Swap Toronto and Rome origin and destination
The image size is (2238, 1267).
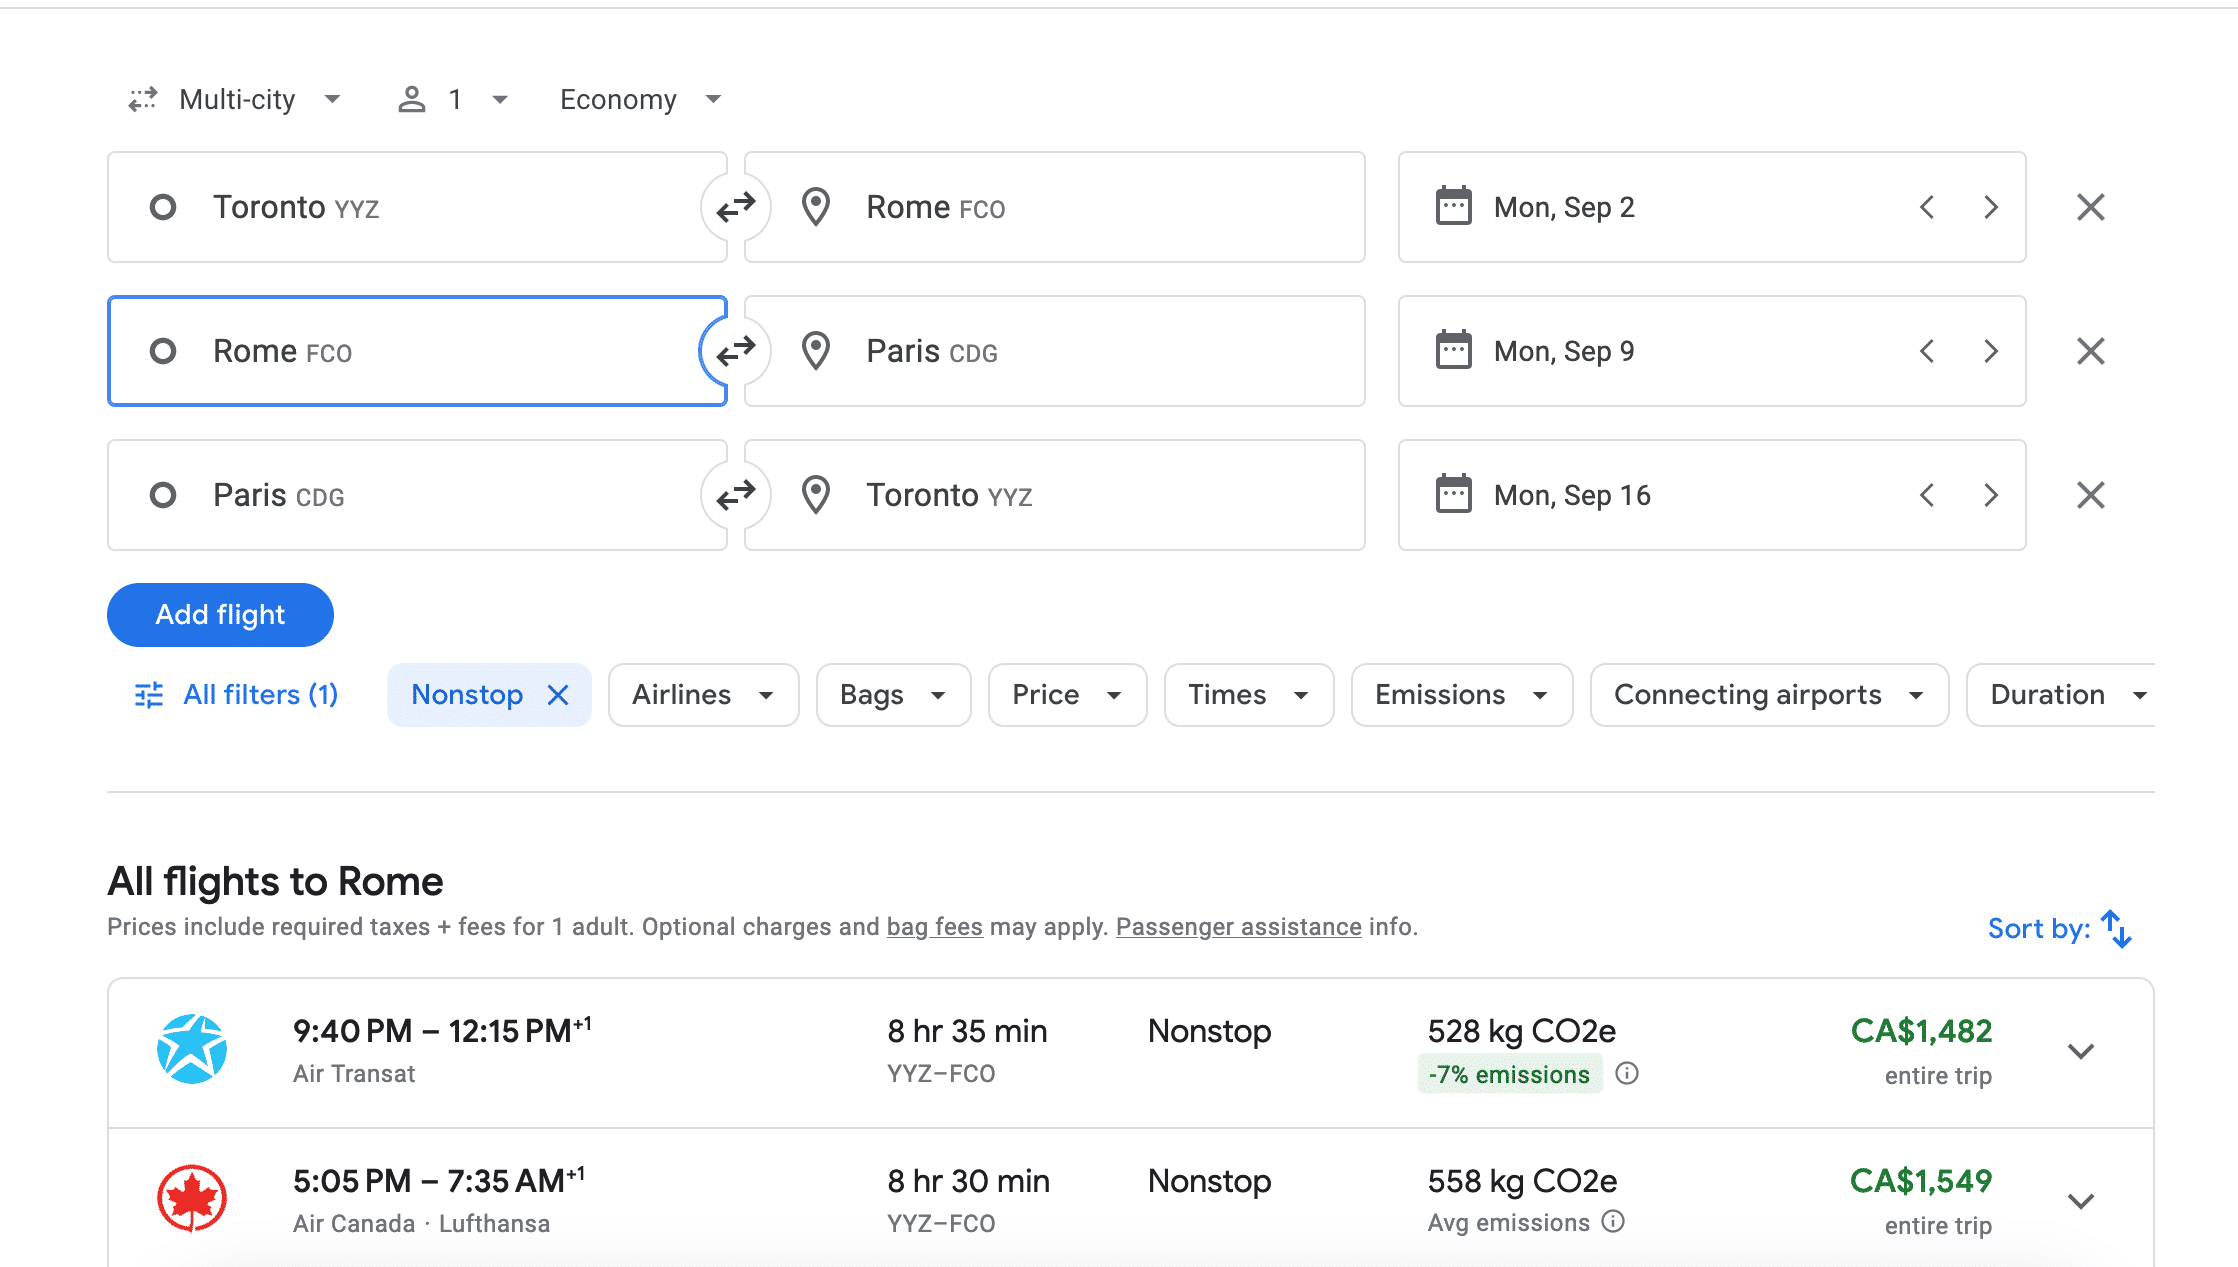click(736, 207)
